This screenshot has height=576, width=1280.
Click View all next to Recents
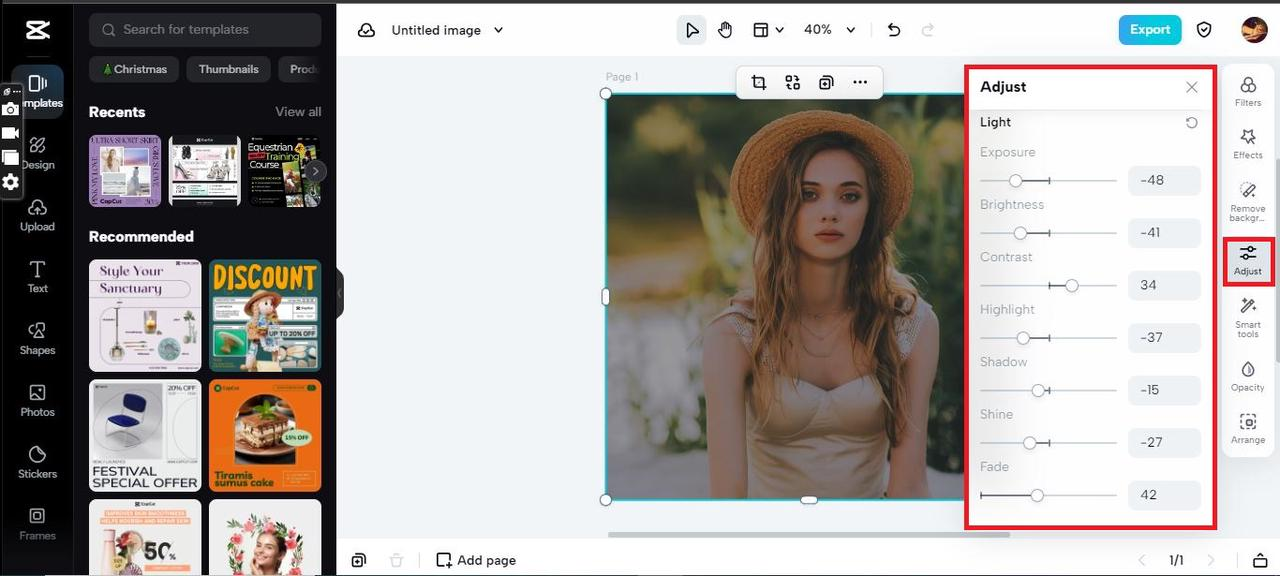[x=298, y=112]
